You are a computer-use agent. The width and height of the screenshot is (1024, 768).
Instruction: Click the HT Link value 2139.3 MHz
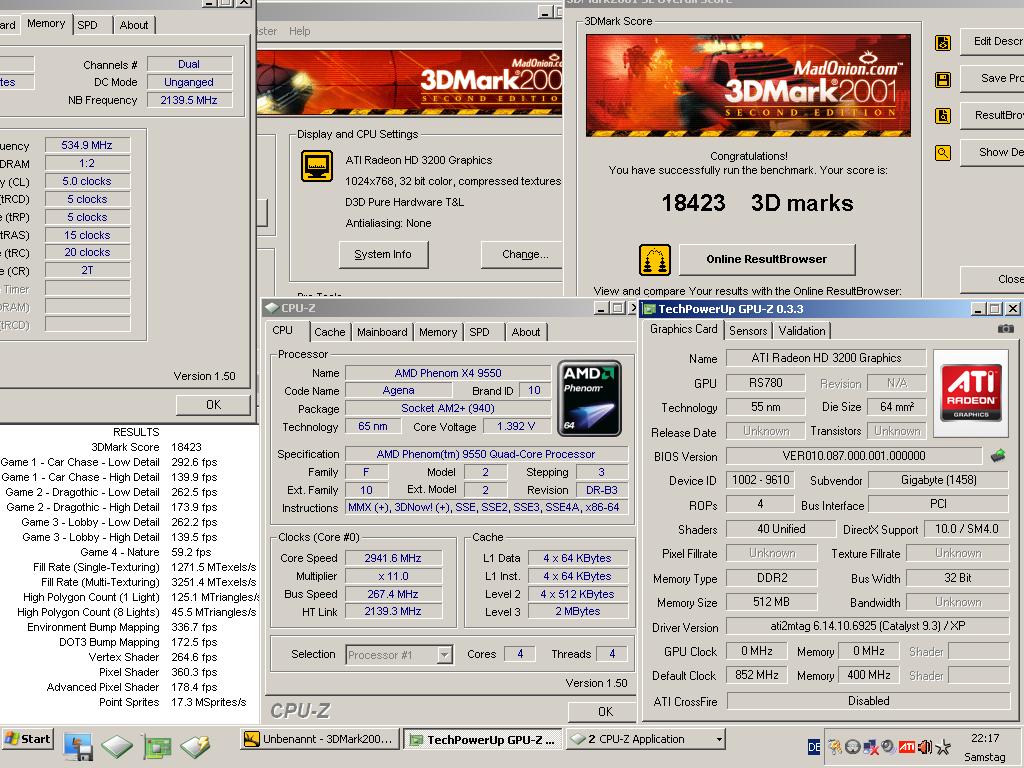click(393, 612)
